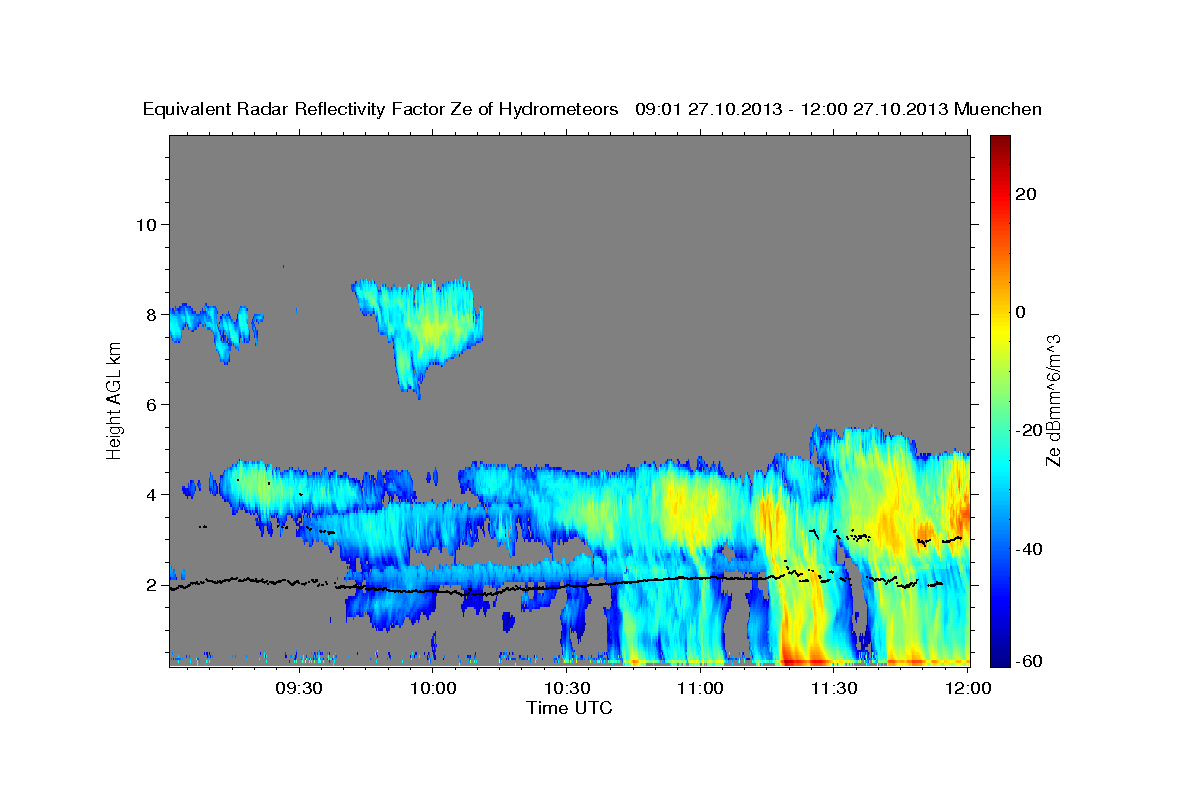The height and width of the screenshot is (800, 1200).
Task: Click the date range text '09:01 27.10.2013 - 12:00 27.10.2013'
Action: [x=792, y=109]
